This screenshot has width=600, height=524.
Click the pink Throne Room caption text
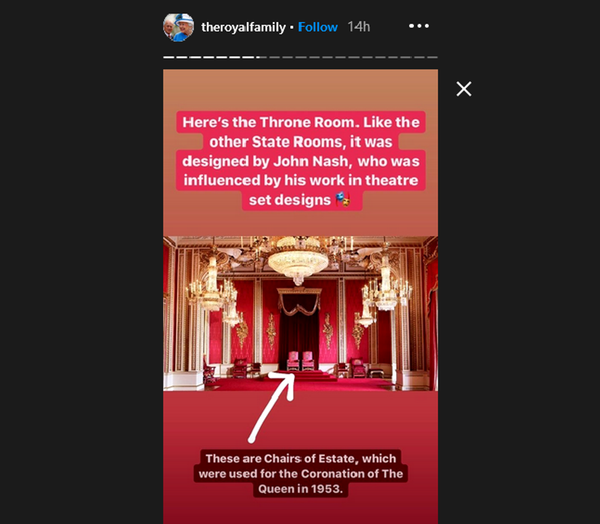coord(301,161)
